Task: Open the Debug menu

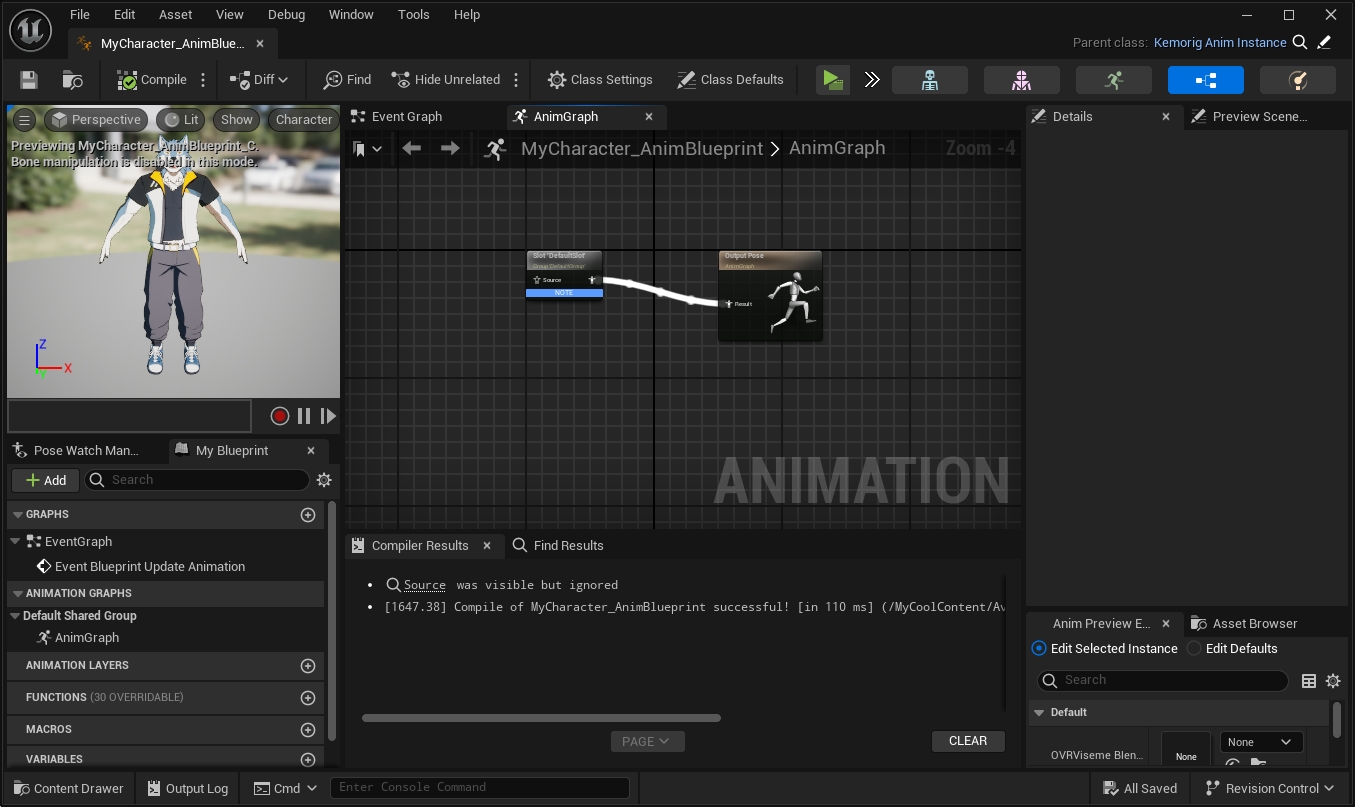Action: tap(287, 15)
